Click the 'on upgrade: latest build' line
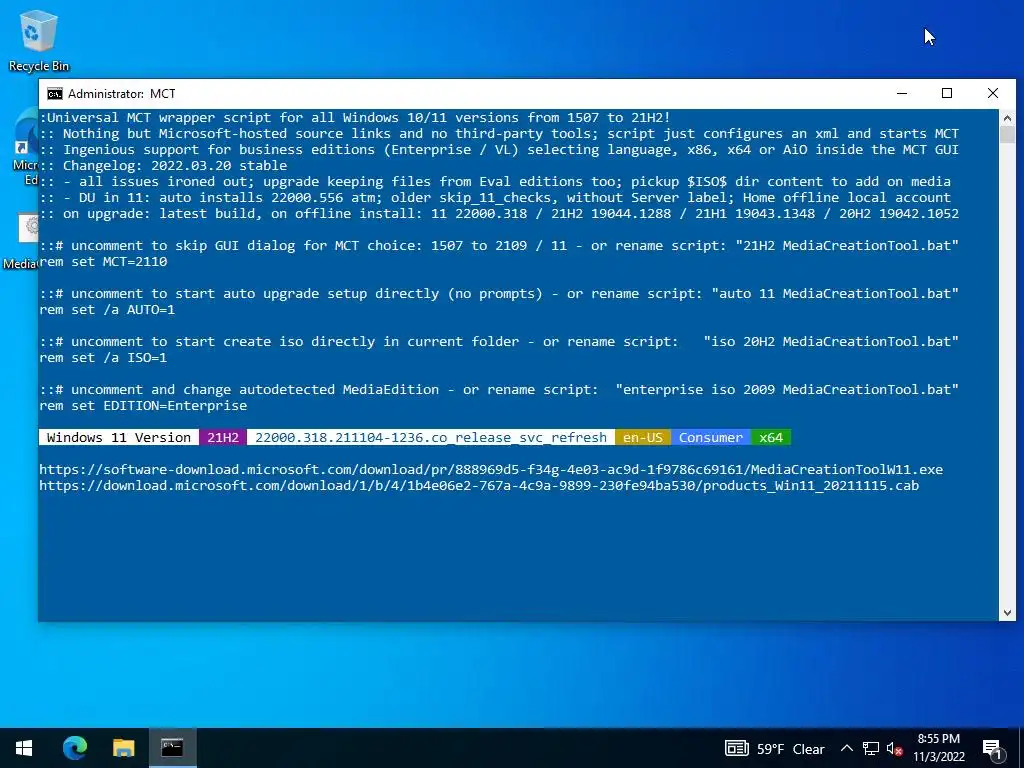The height and width of the screenshot is (768, 1024). pos(499,214)
